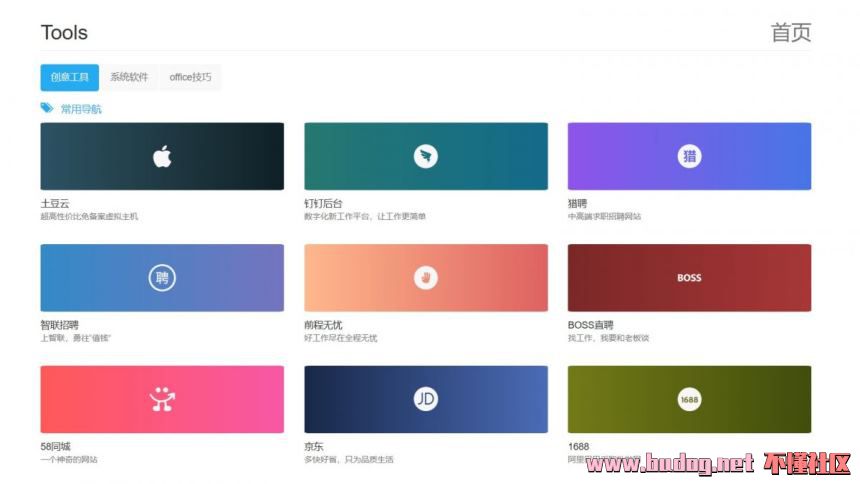The image size is (860, 484).
Task: Click the 聘 circle icon on 智联招聘 card
Action: 162,278
